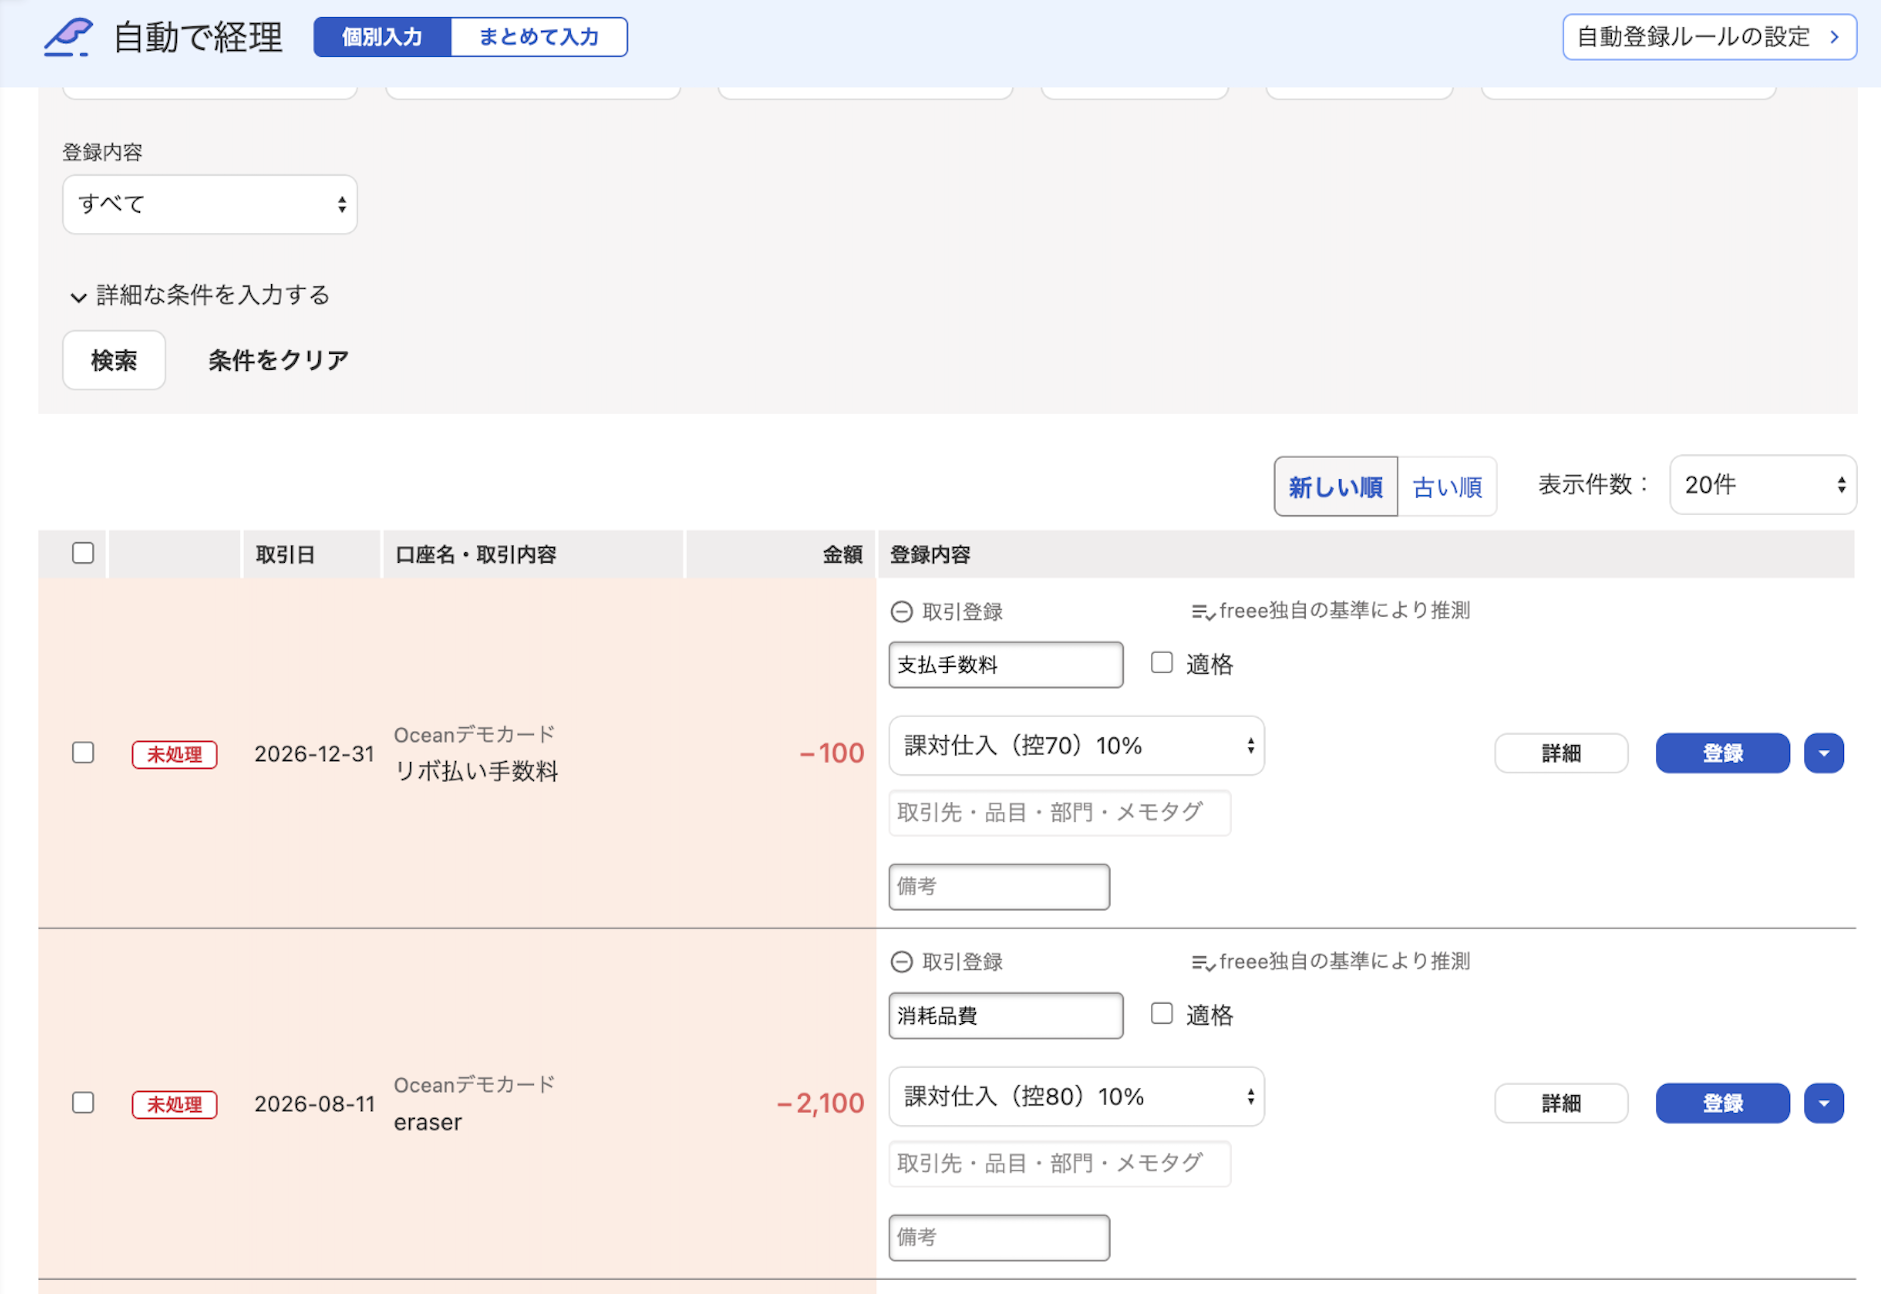
Task: Open 課対仕入（控80）10% tax dropdown
Action: [x=1077, y=1097]
